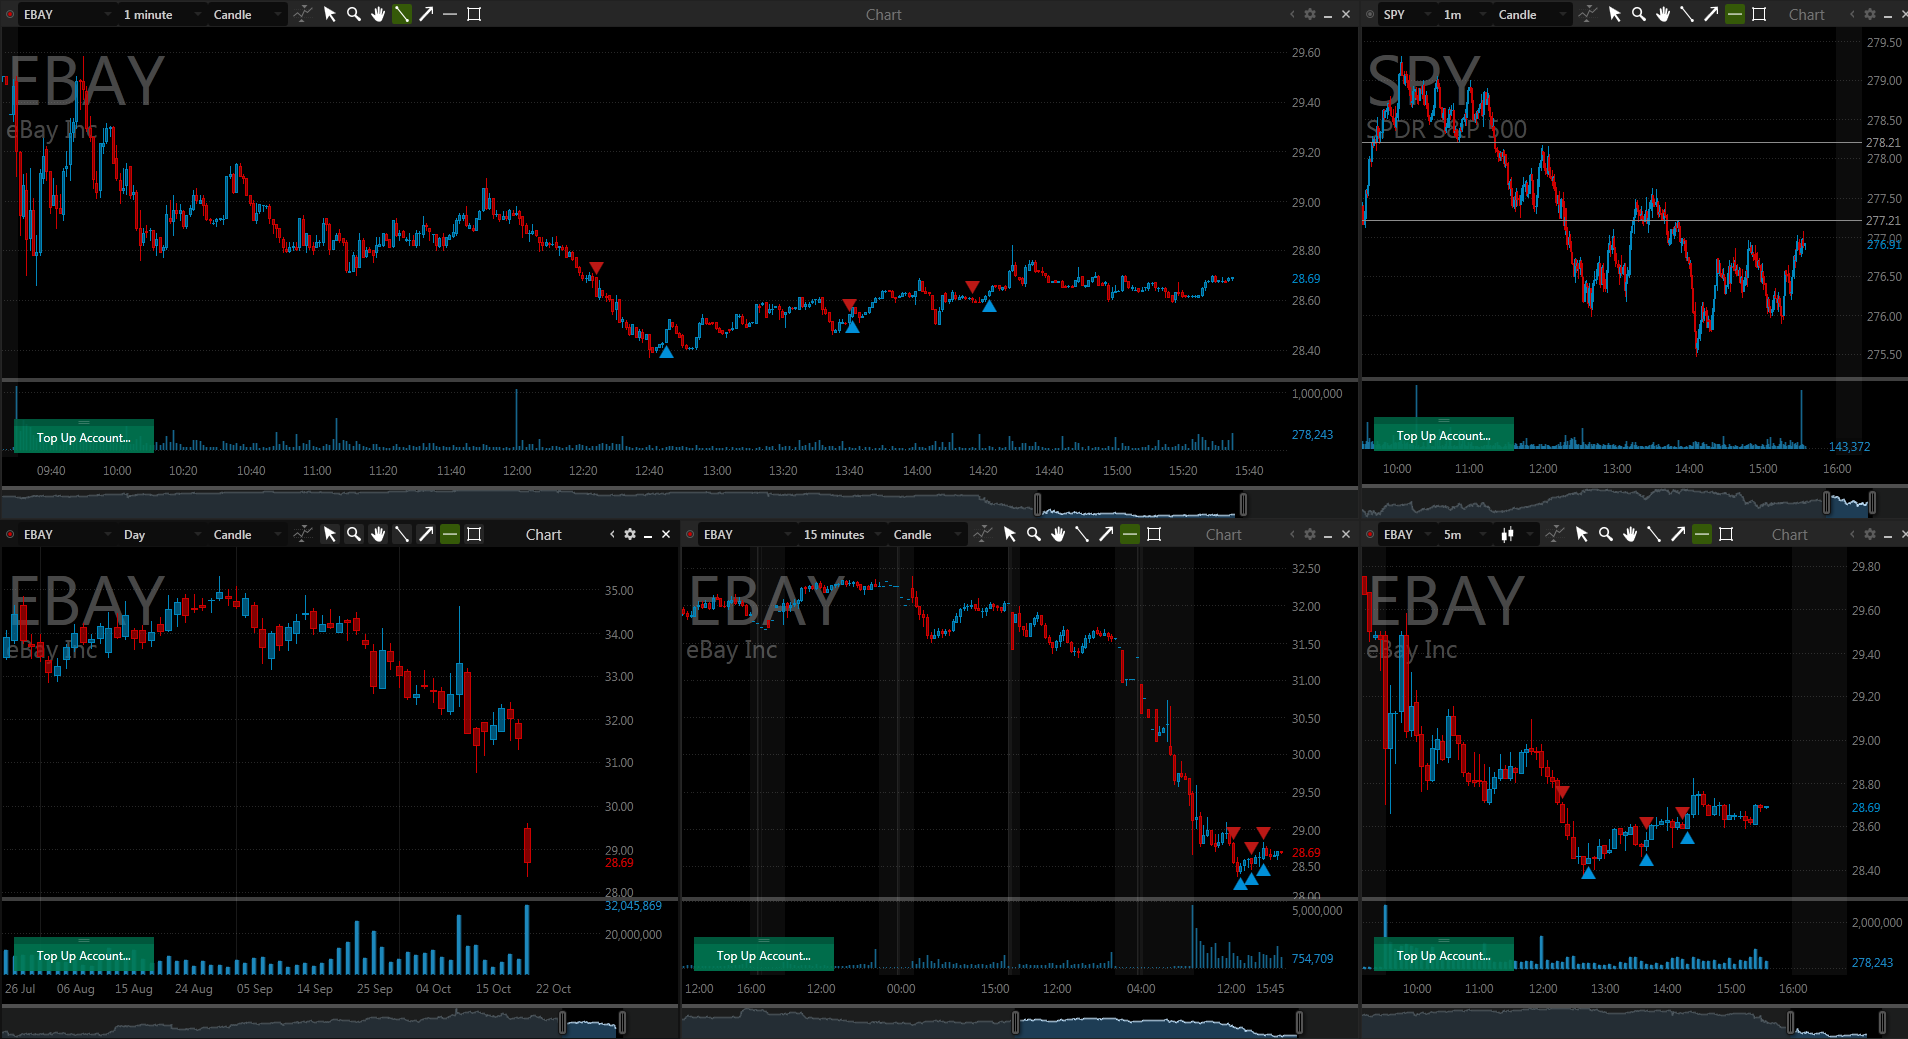
Task: Select pointer tool in EBAY 15 minutes chart
Action: pos(1010,534)
